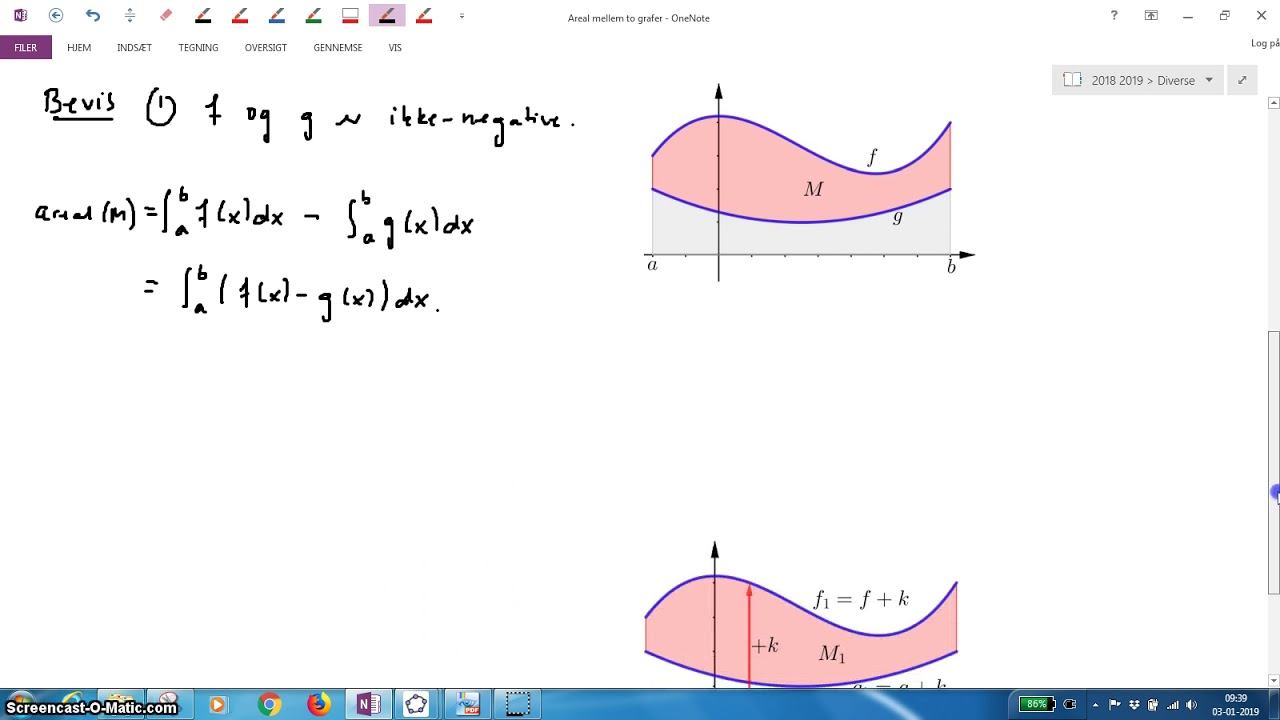Click the battery 86% indicator
This screenshot has height=720, width=1280.
coord(1036,704)
